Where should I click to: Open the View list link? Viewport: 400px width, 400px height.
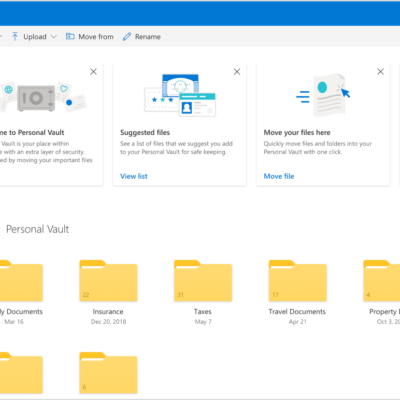click(134, 176)
